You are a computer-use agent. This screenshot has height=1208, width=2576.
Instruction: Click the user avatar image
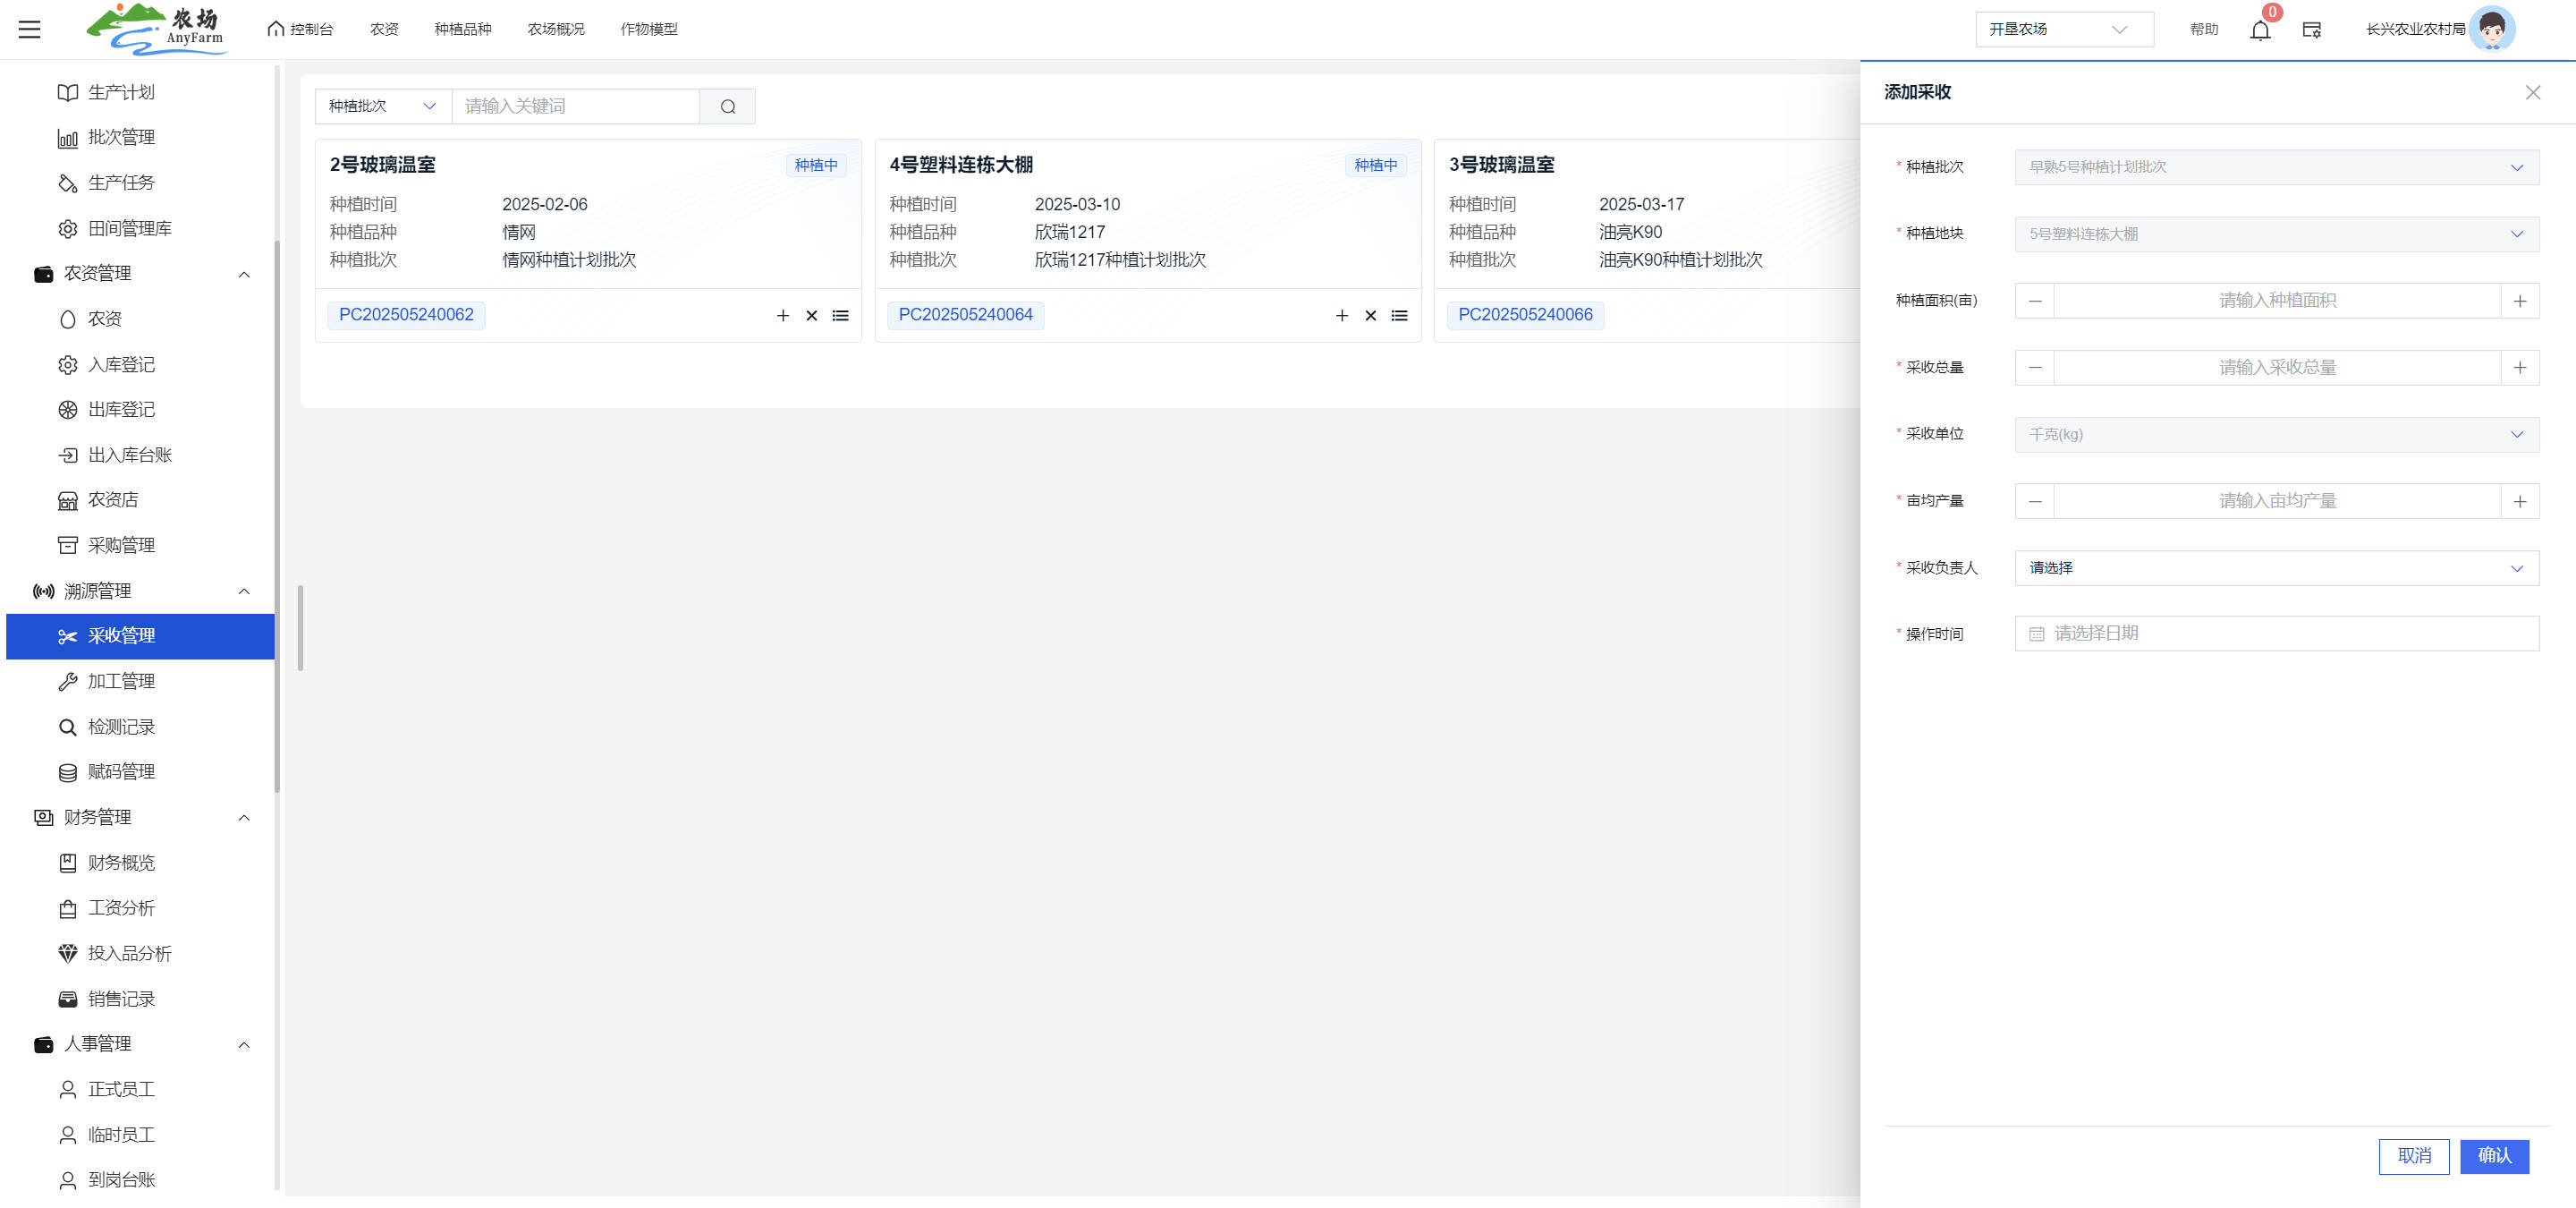[2491, 29]
